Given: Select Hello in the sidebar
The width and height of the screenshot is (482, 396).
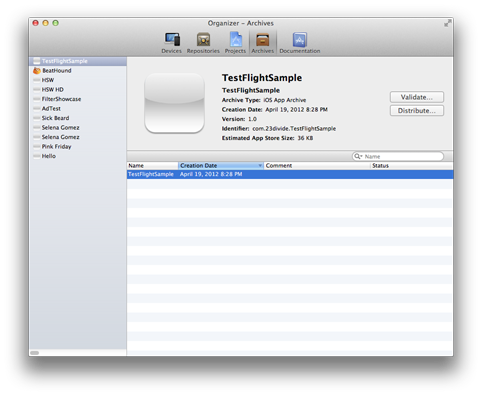Looking at the screenshot, I should point(78,156).
